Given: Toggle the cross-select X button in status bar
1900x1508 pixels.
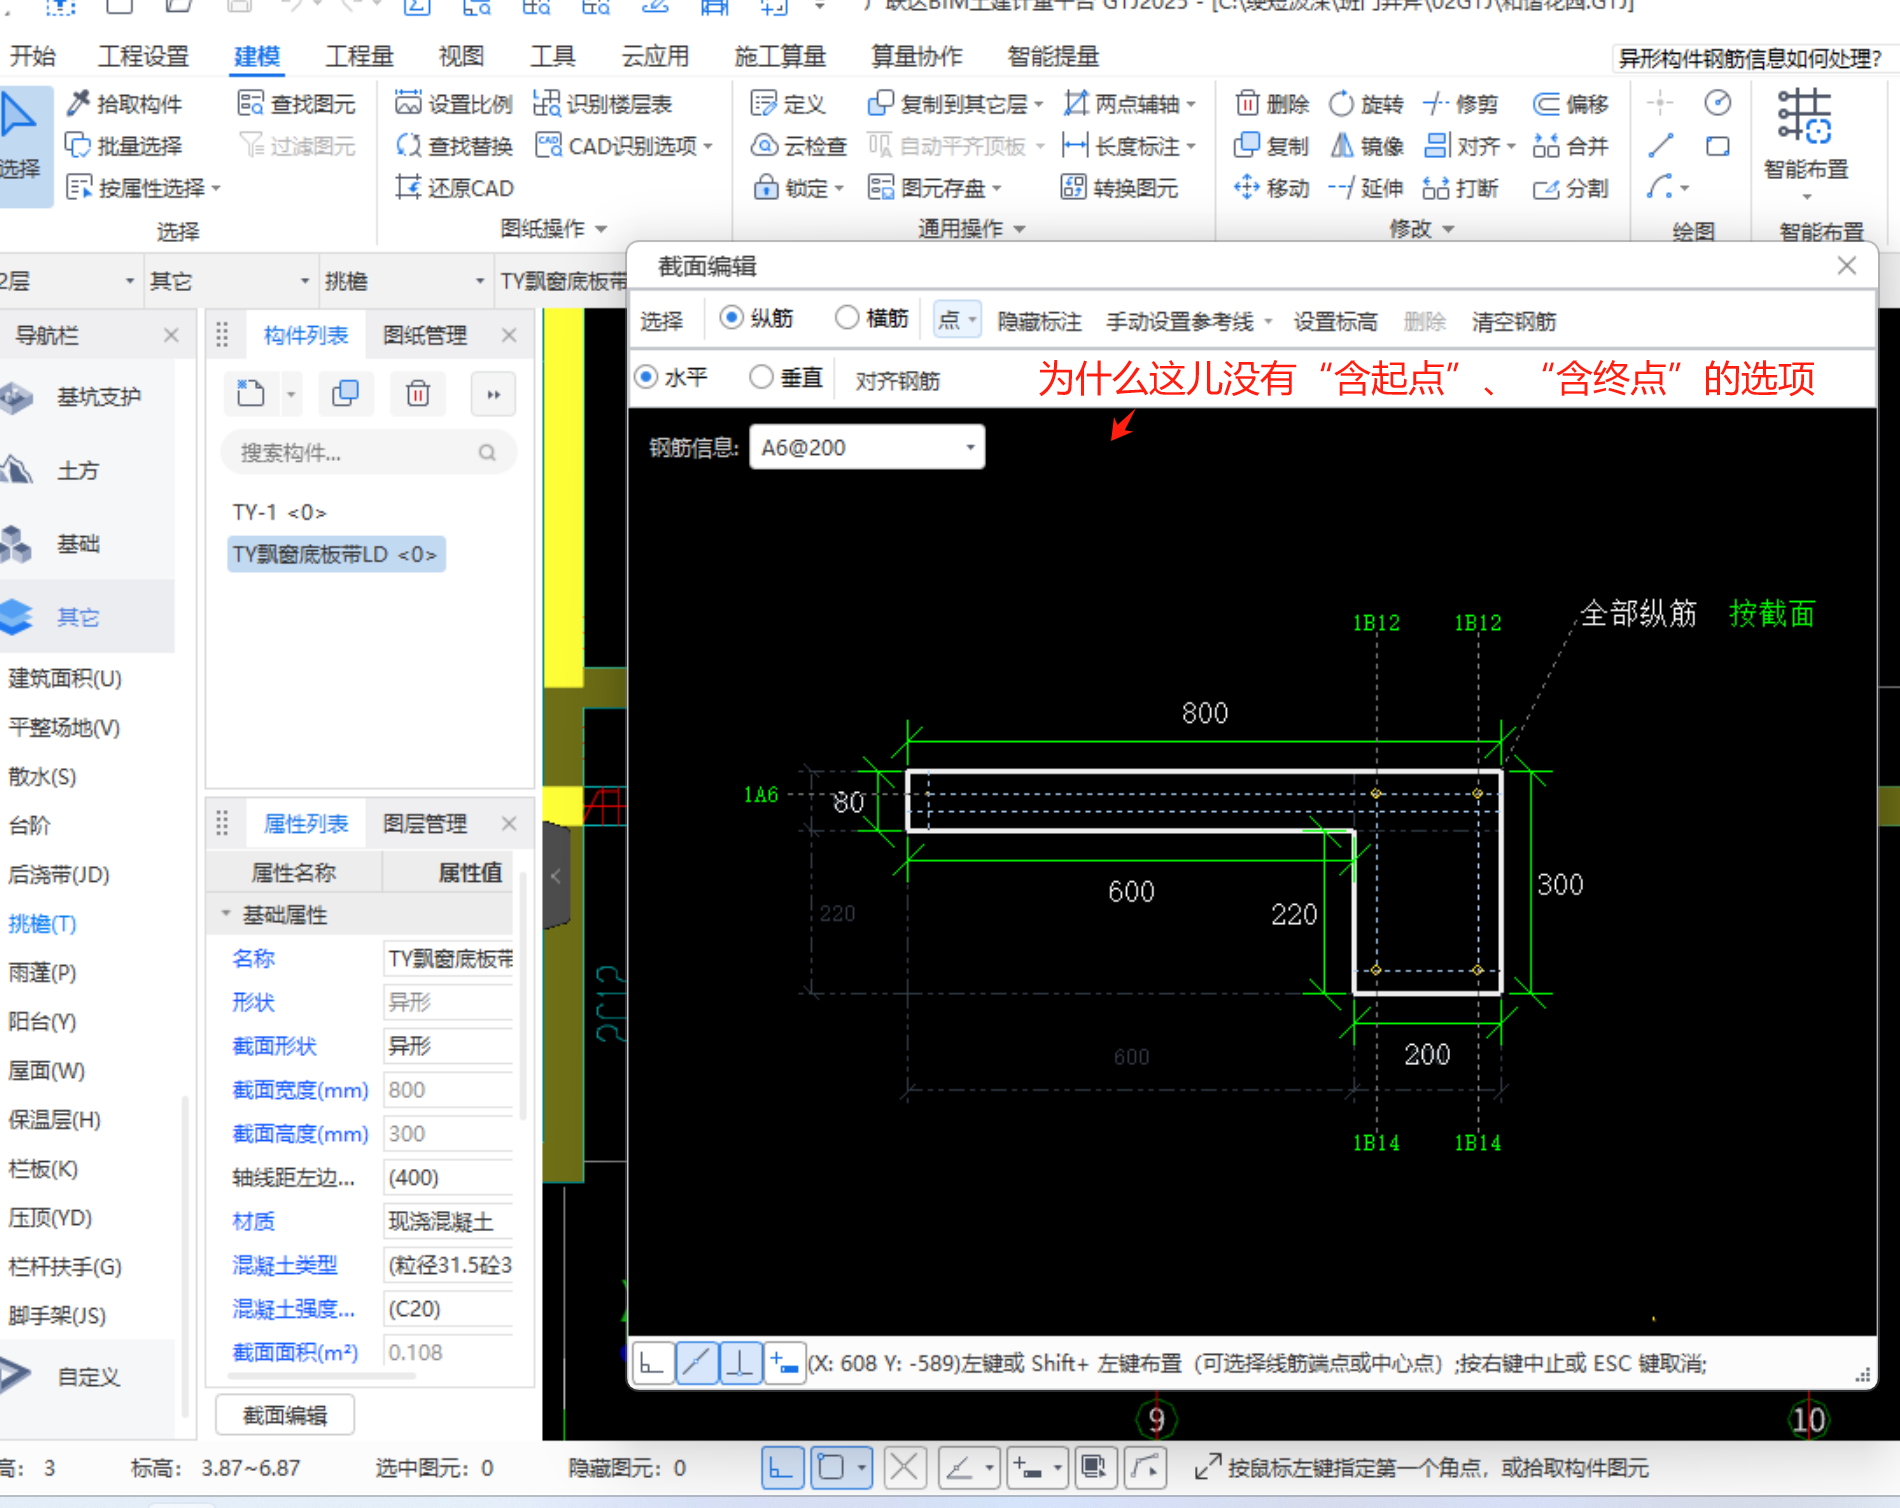Looking at the screenshot, I should pos(904,1468).
